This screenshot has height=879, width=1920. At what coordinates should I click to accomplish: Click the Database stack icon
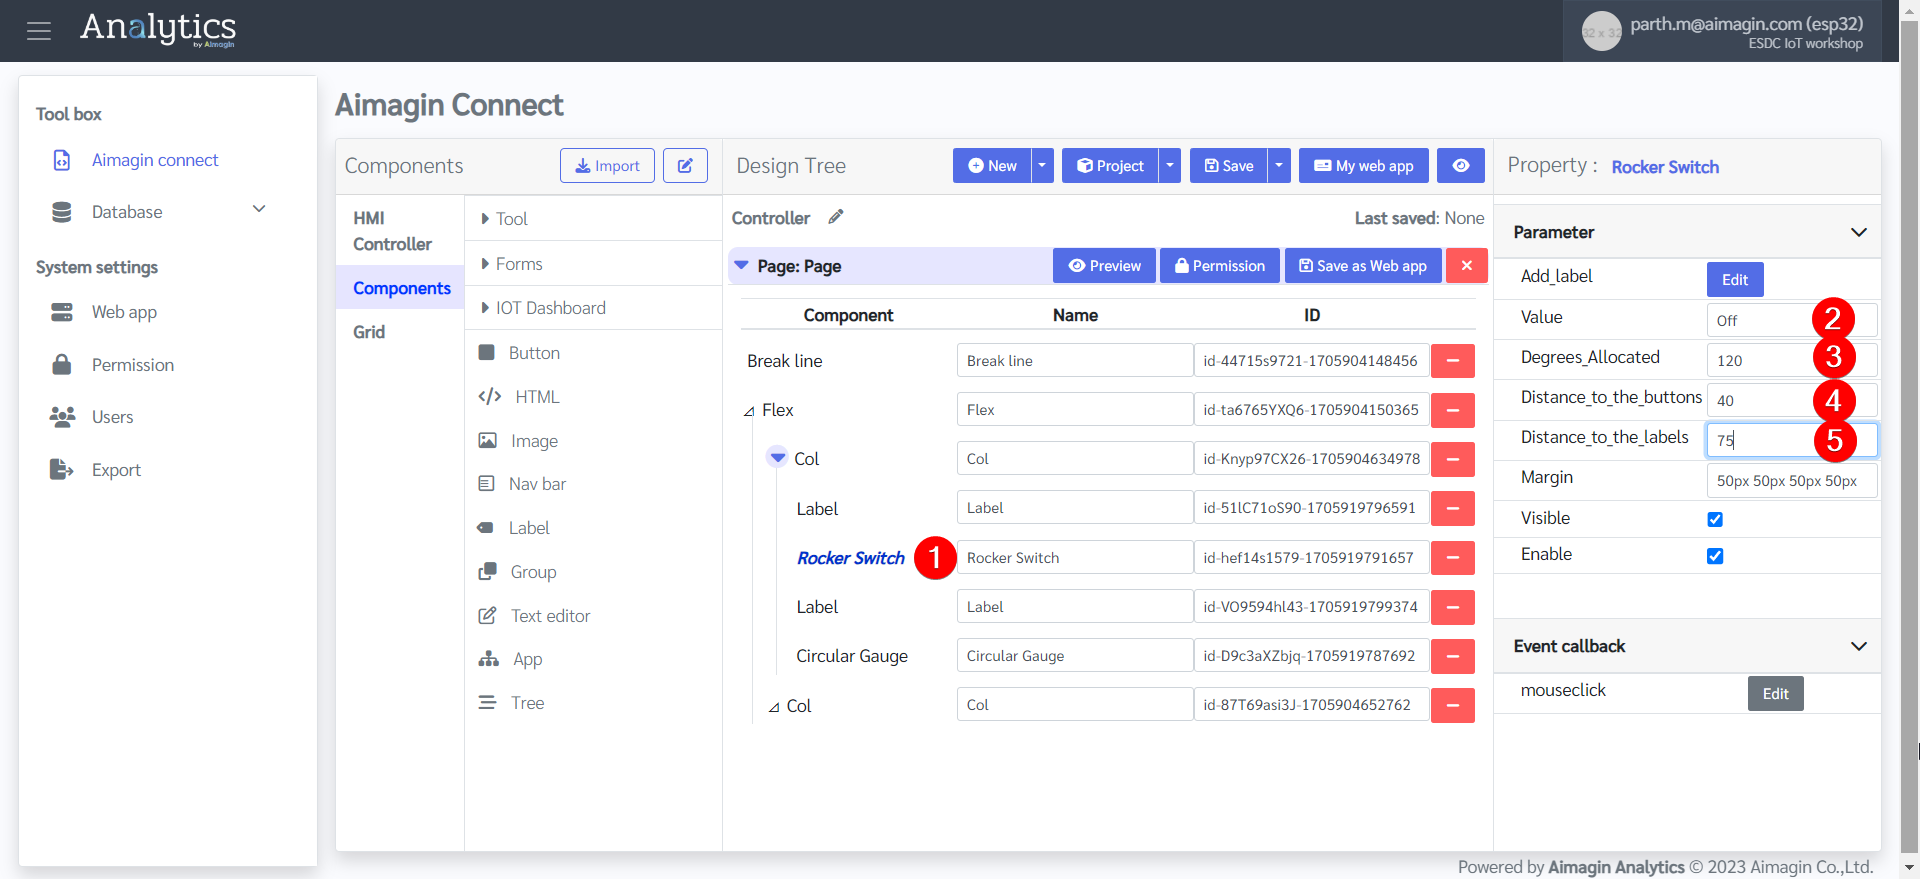pyautogui.click(x=62, y=212)
